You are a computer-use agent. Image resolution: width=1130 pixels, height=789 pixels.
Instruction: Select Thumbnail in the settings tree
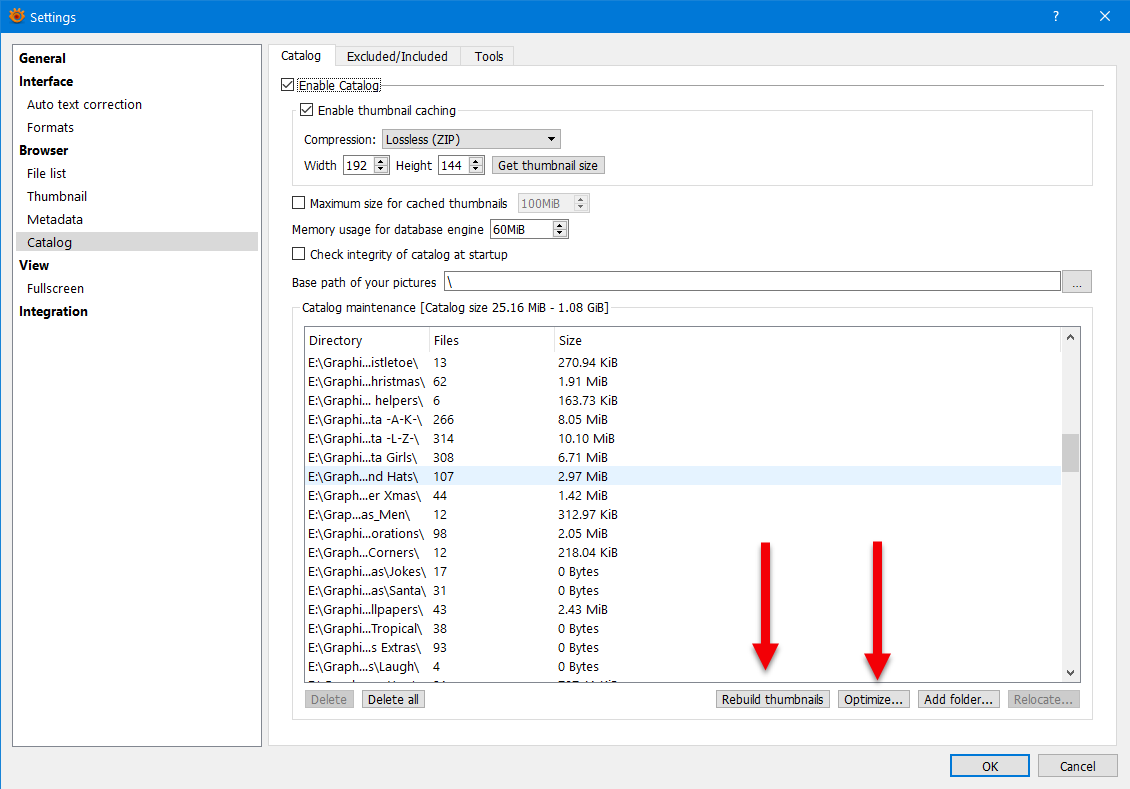(57, 197)
